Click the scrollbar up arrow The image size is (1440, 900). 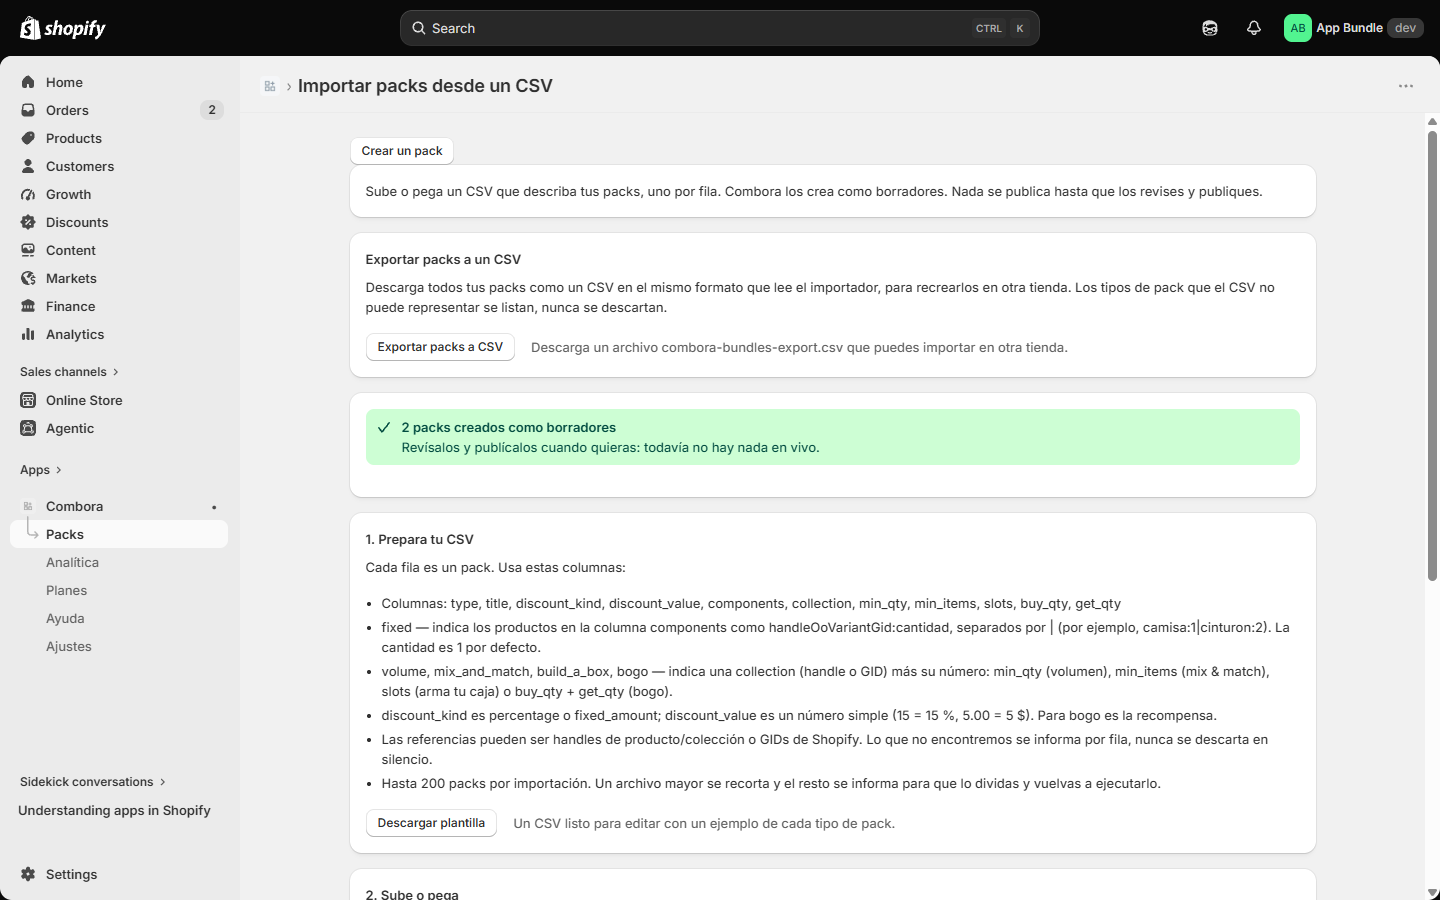pyautogui.click(x=1432, y=122)
